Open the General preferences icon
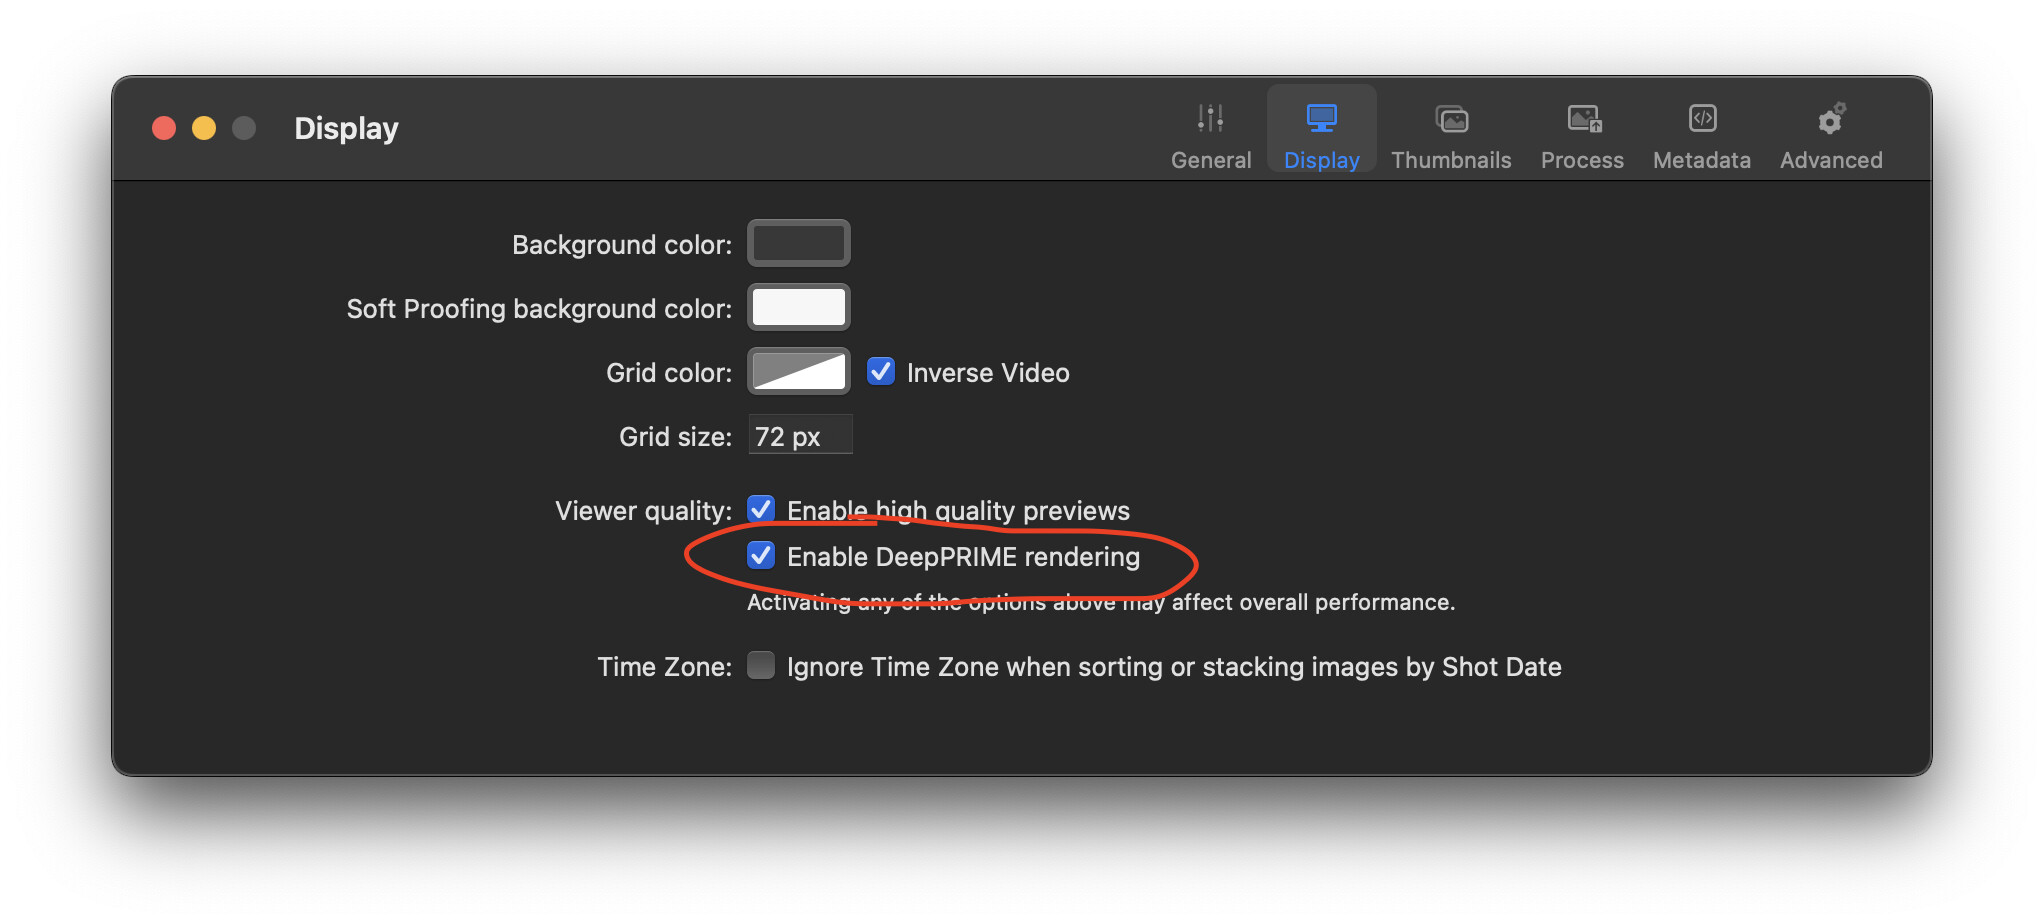The height and width of the screenshot is (924, 2044). 1210,119
